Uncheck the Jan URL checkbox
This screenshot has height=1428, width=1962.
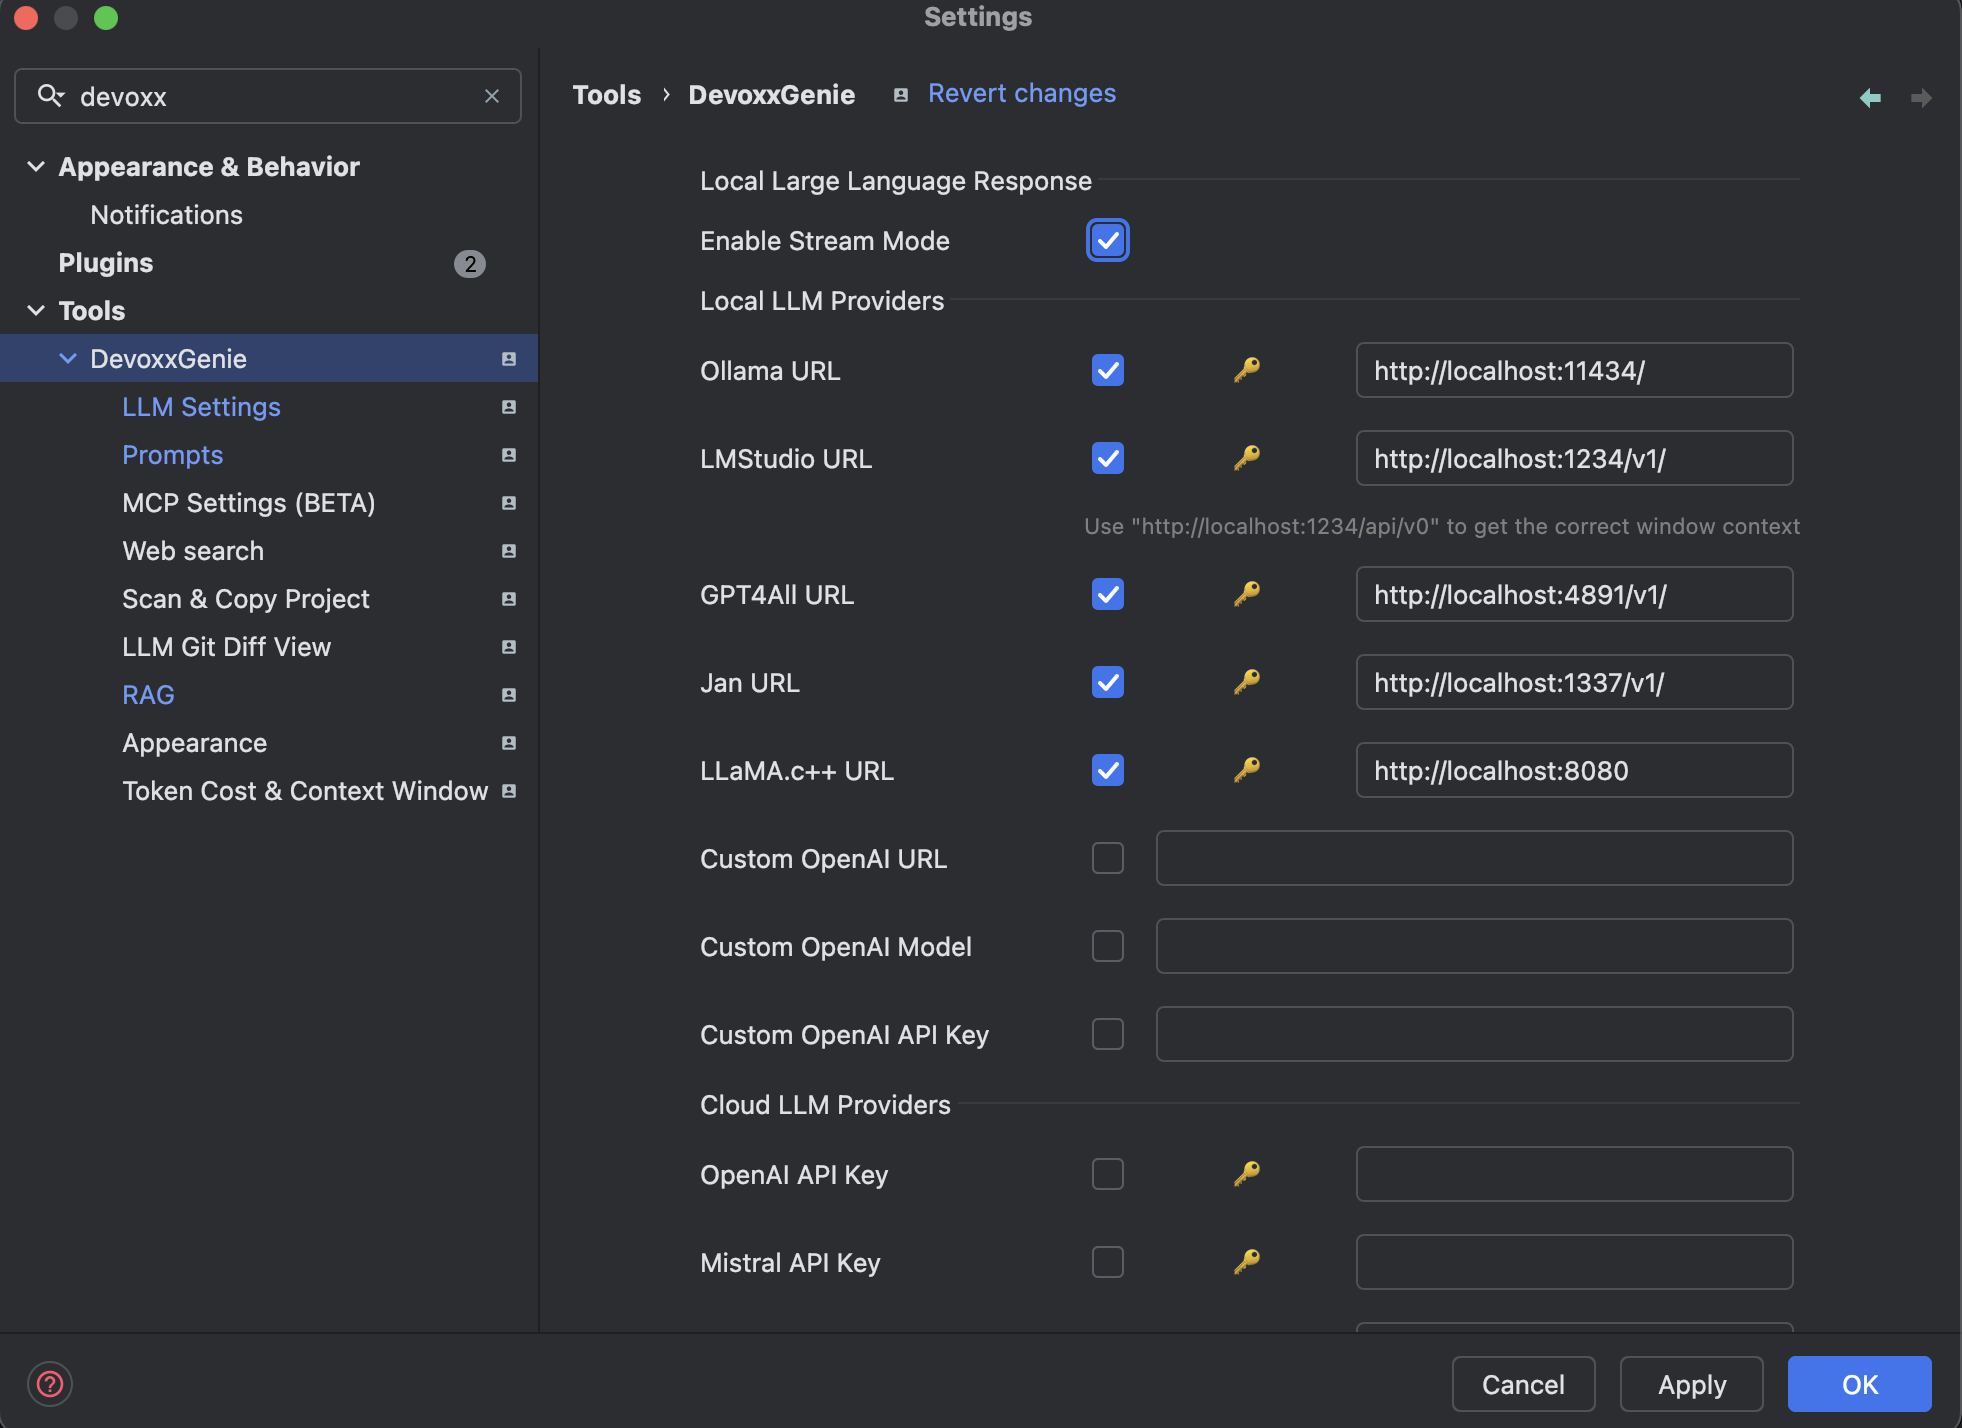pos(1107,682)
